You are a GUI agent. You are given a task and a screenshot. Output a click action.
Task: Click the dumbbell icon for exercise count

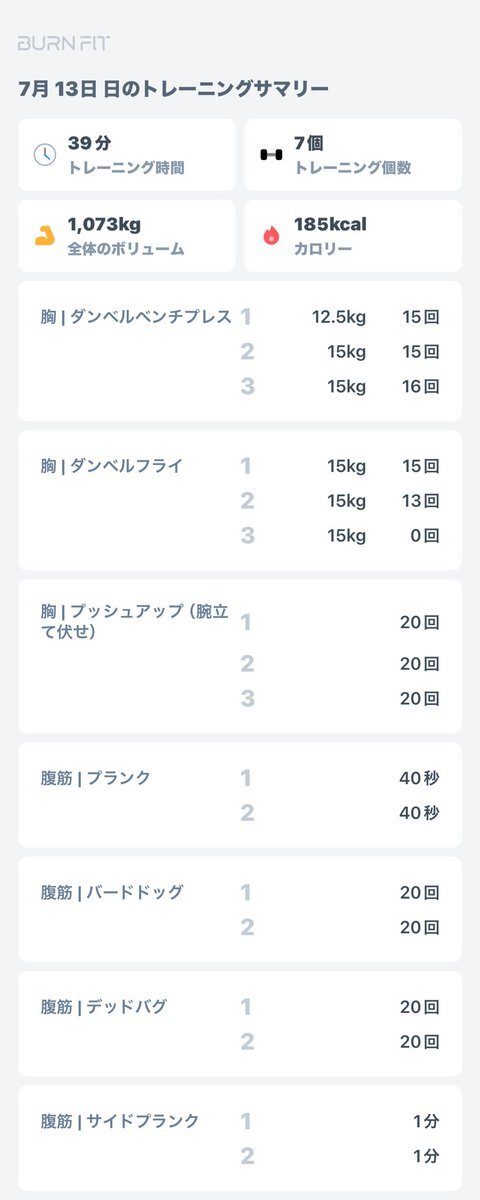point(271,155)
